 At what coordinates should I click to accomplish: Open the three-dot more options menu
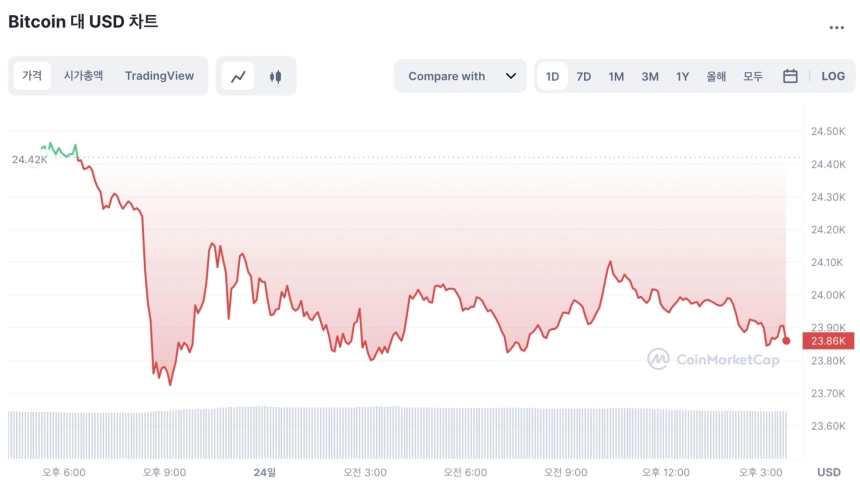tap(836, 27)
